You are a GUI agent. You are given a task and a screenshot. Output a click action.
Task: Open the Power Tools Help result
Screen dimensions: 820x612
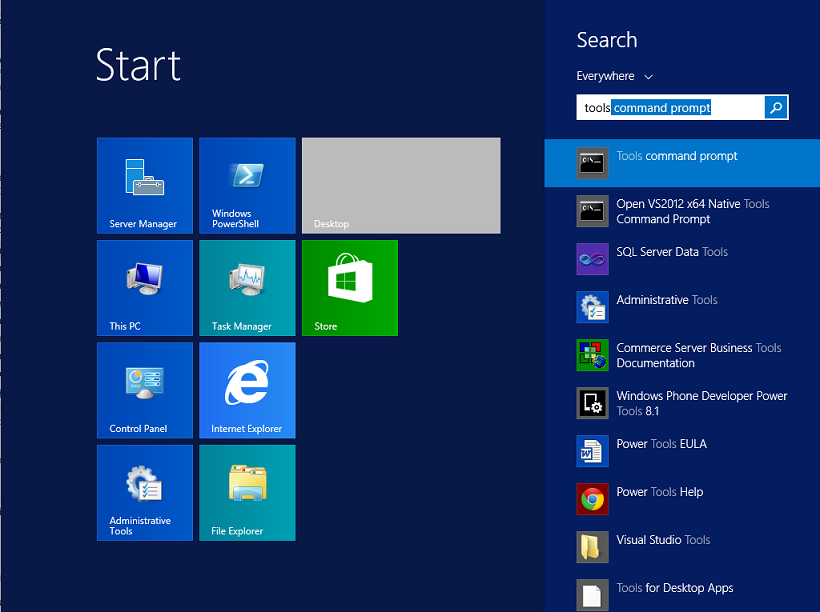(x=659, y=492)
